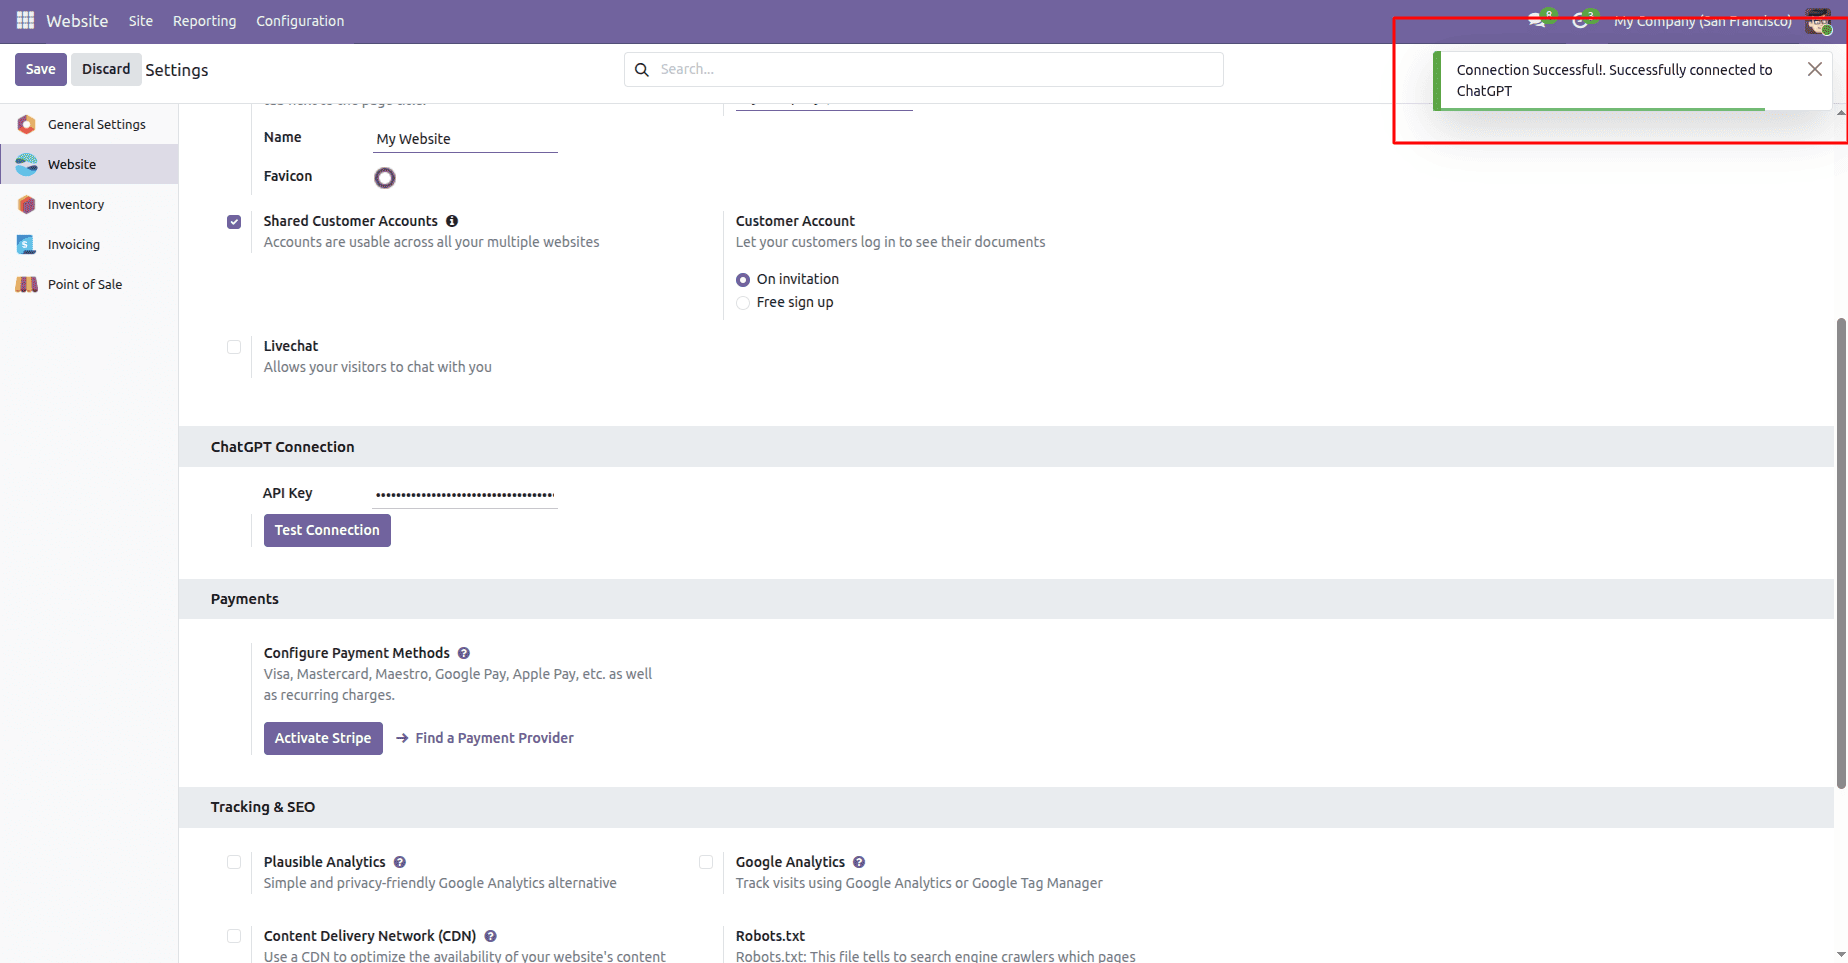Switch to Invoicing settings tab
This screenshot has height=963, width=1848.
89,244
